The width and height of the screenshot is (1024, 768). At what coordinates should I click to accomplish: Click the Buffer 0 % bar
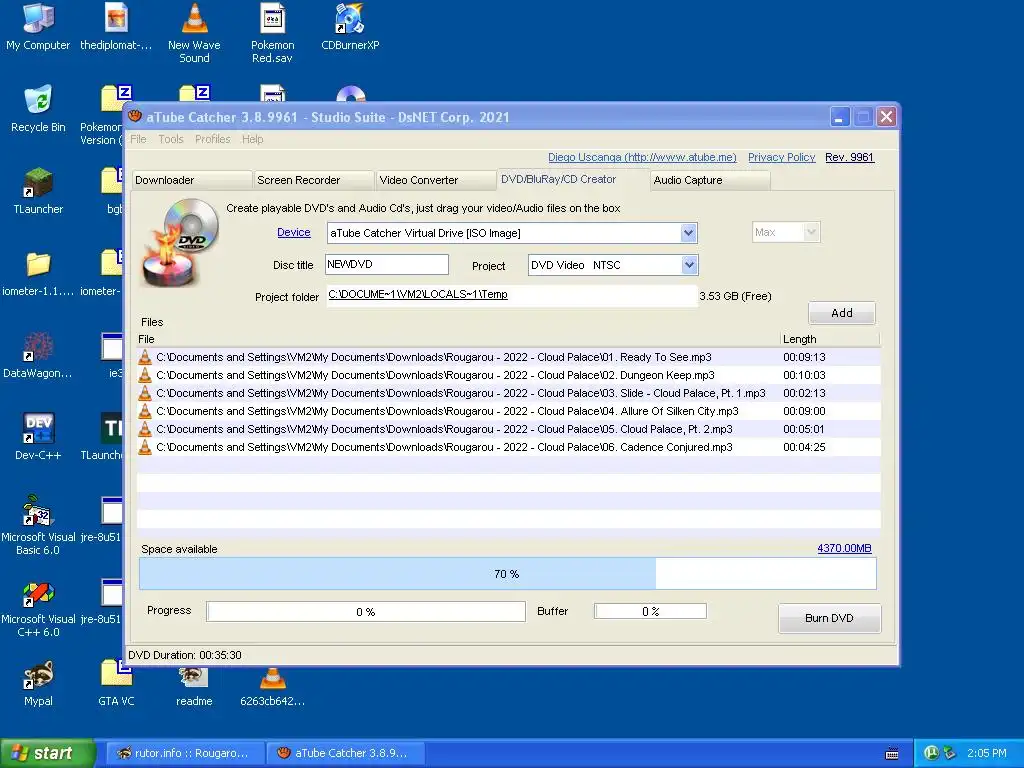pos(650,611)
